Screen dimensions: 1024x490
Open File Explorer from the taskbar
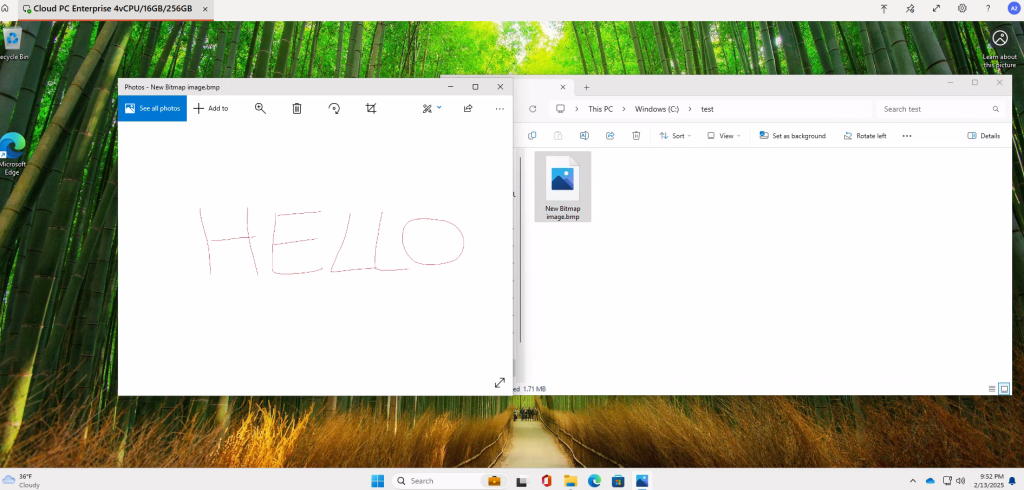[x=570, y=481]
